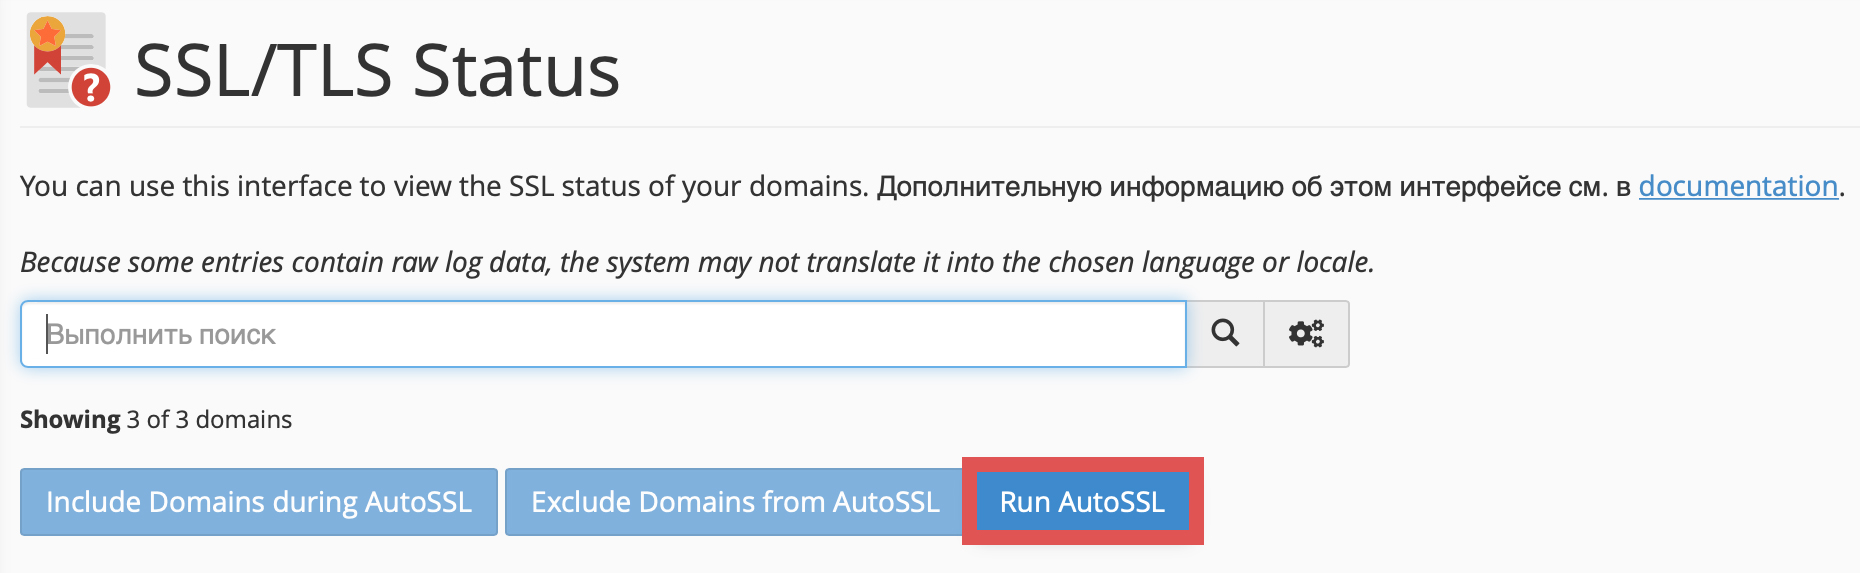Click the orange star seal on the certificate
1860x573 pixels.
tap(47, 34)
